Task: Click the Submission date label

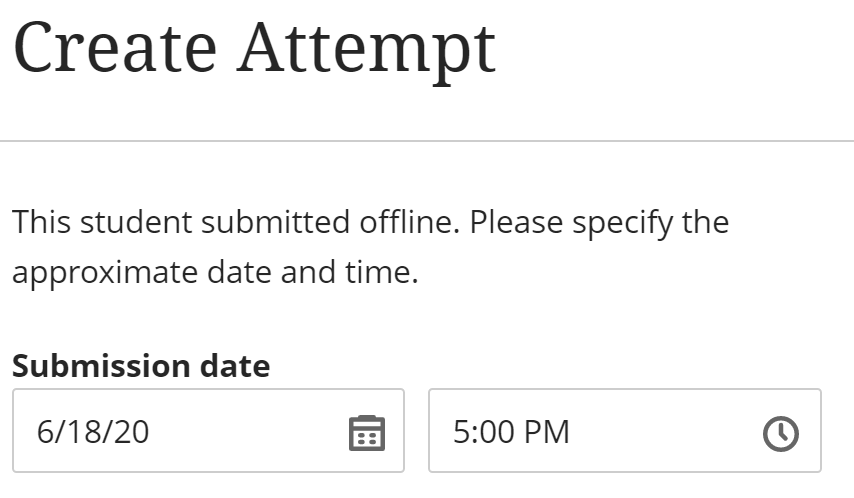Action: coord(141,366)
